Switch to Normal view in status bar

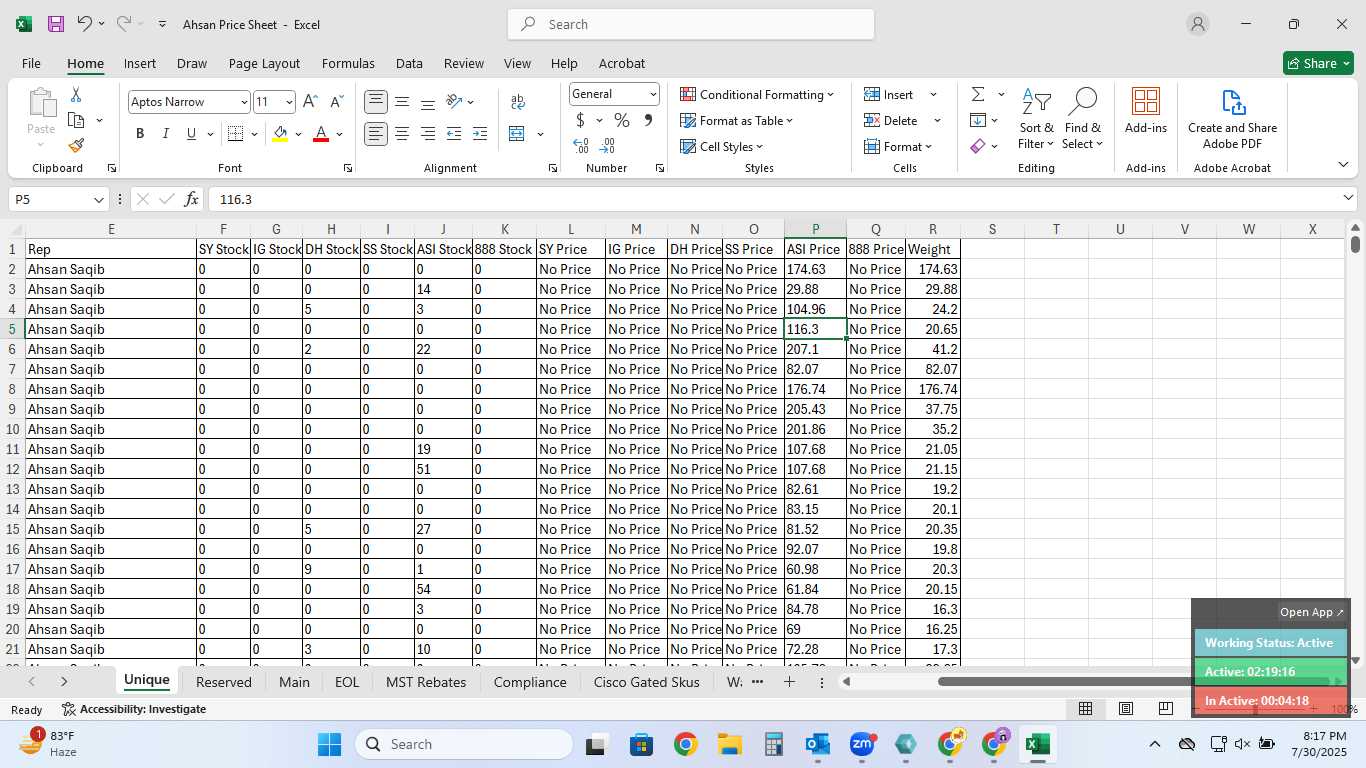tap(1085, 709)
